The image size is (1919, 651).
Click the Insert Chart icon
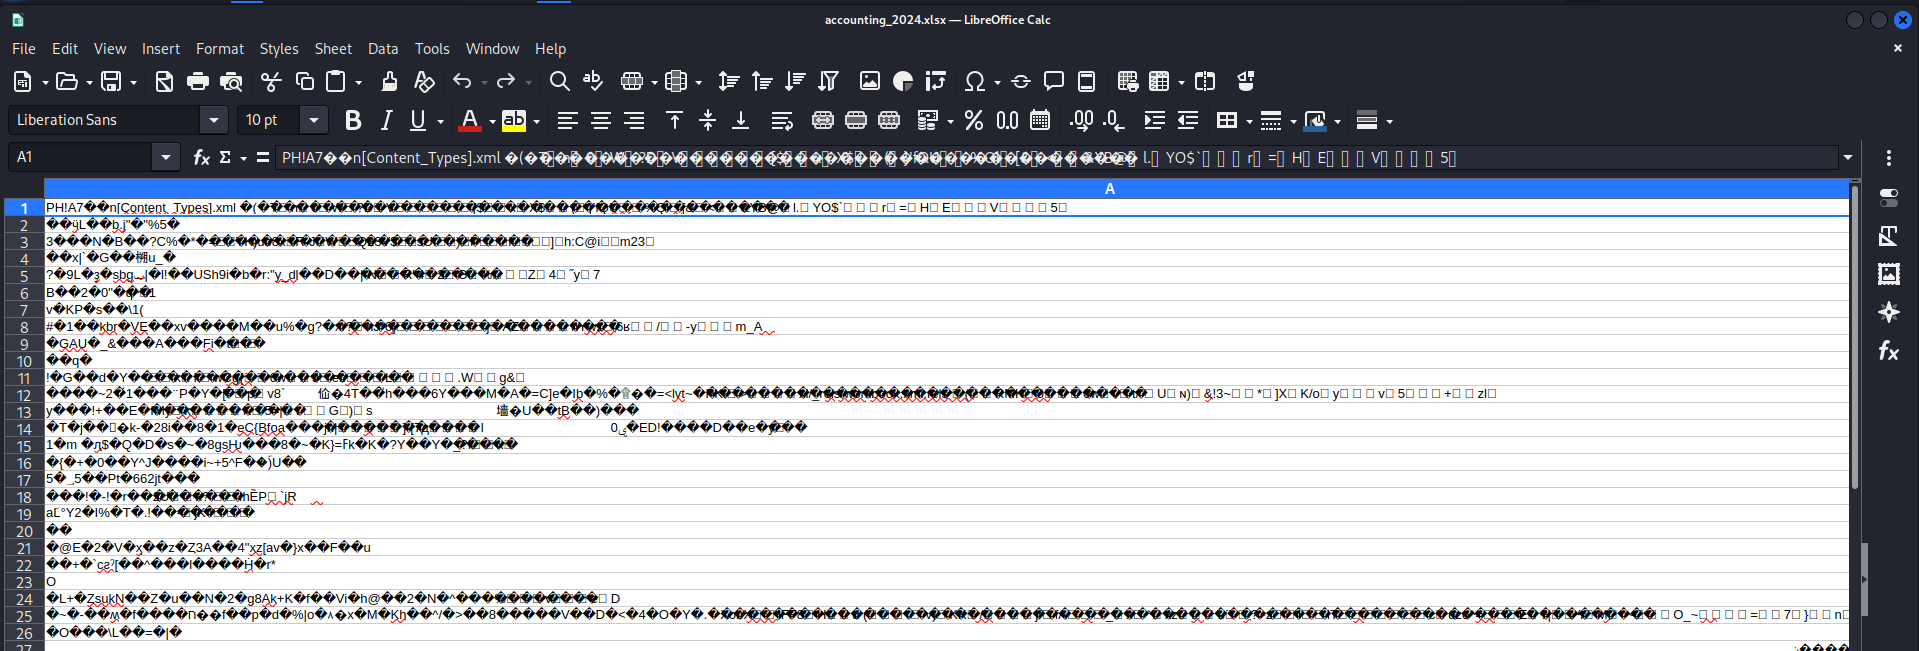(x=903, y=82)
